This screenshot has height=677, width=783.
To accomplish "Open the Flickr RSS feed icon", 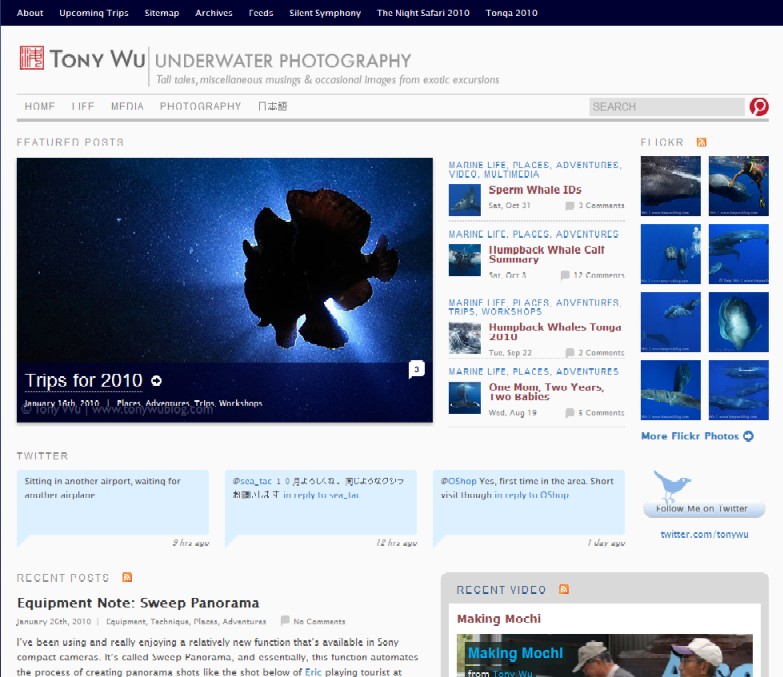I will pos(702,143).
